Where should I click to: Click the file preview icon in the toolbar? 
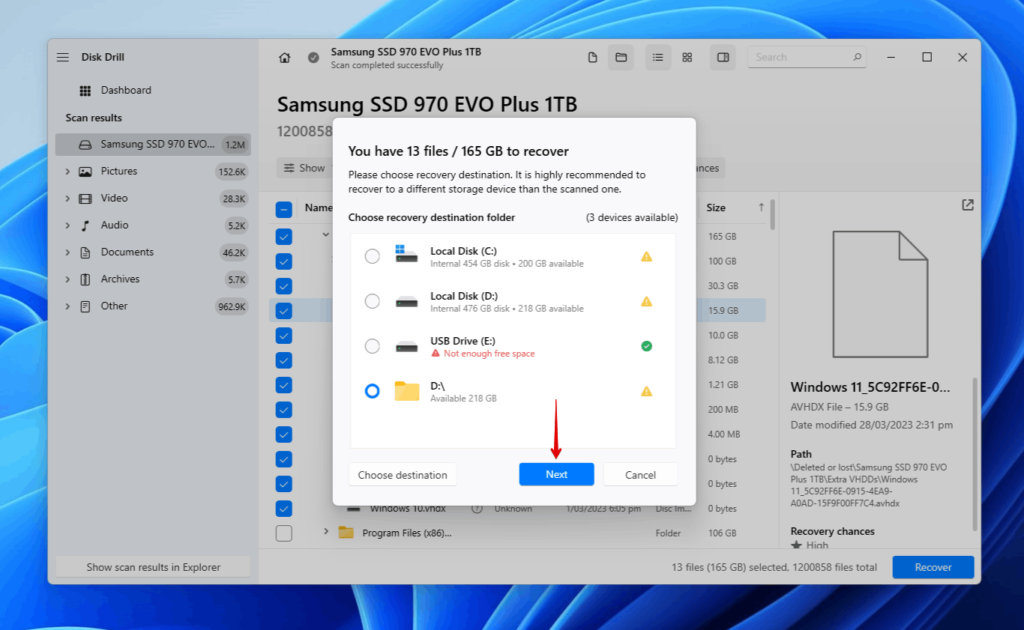point(592,57)
